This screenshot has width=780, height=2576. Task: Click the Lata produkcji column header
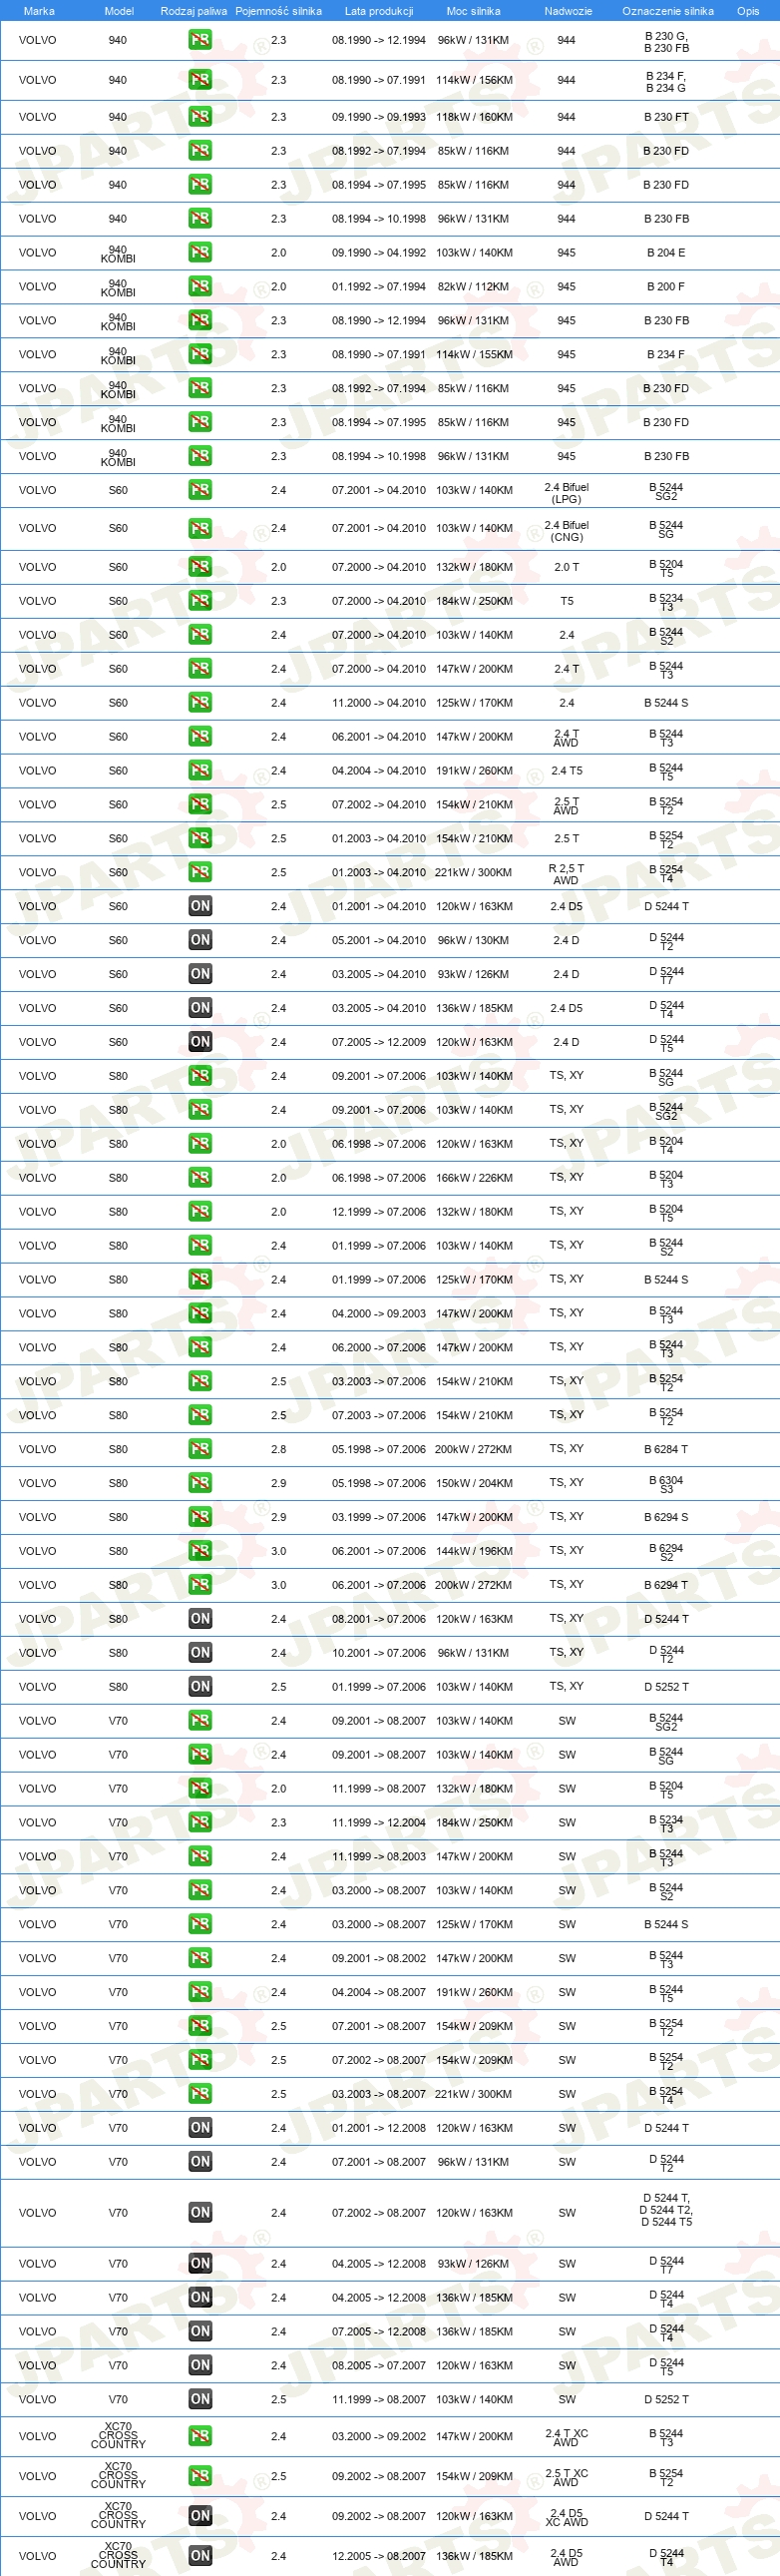pos(379,11)
